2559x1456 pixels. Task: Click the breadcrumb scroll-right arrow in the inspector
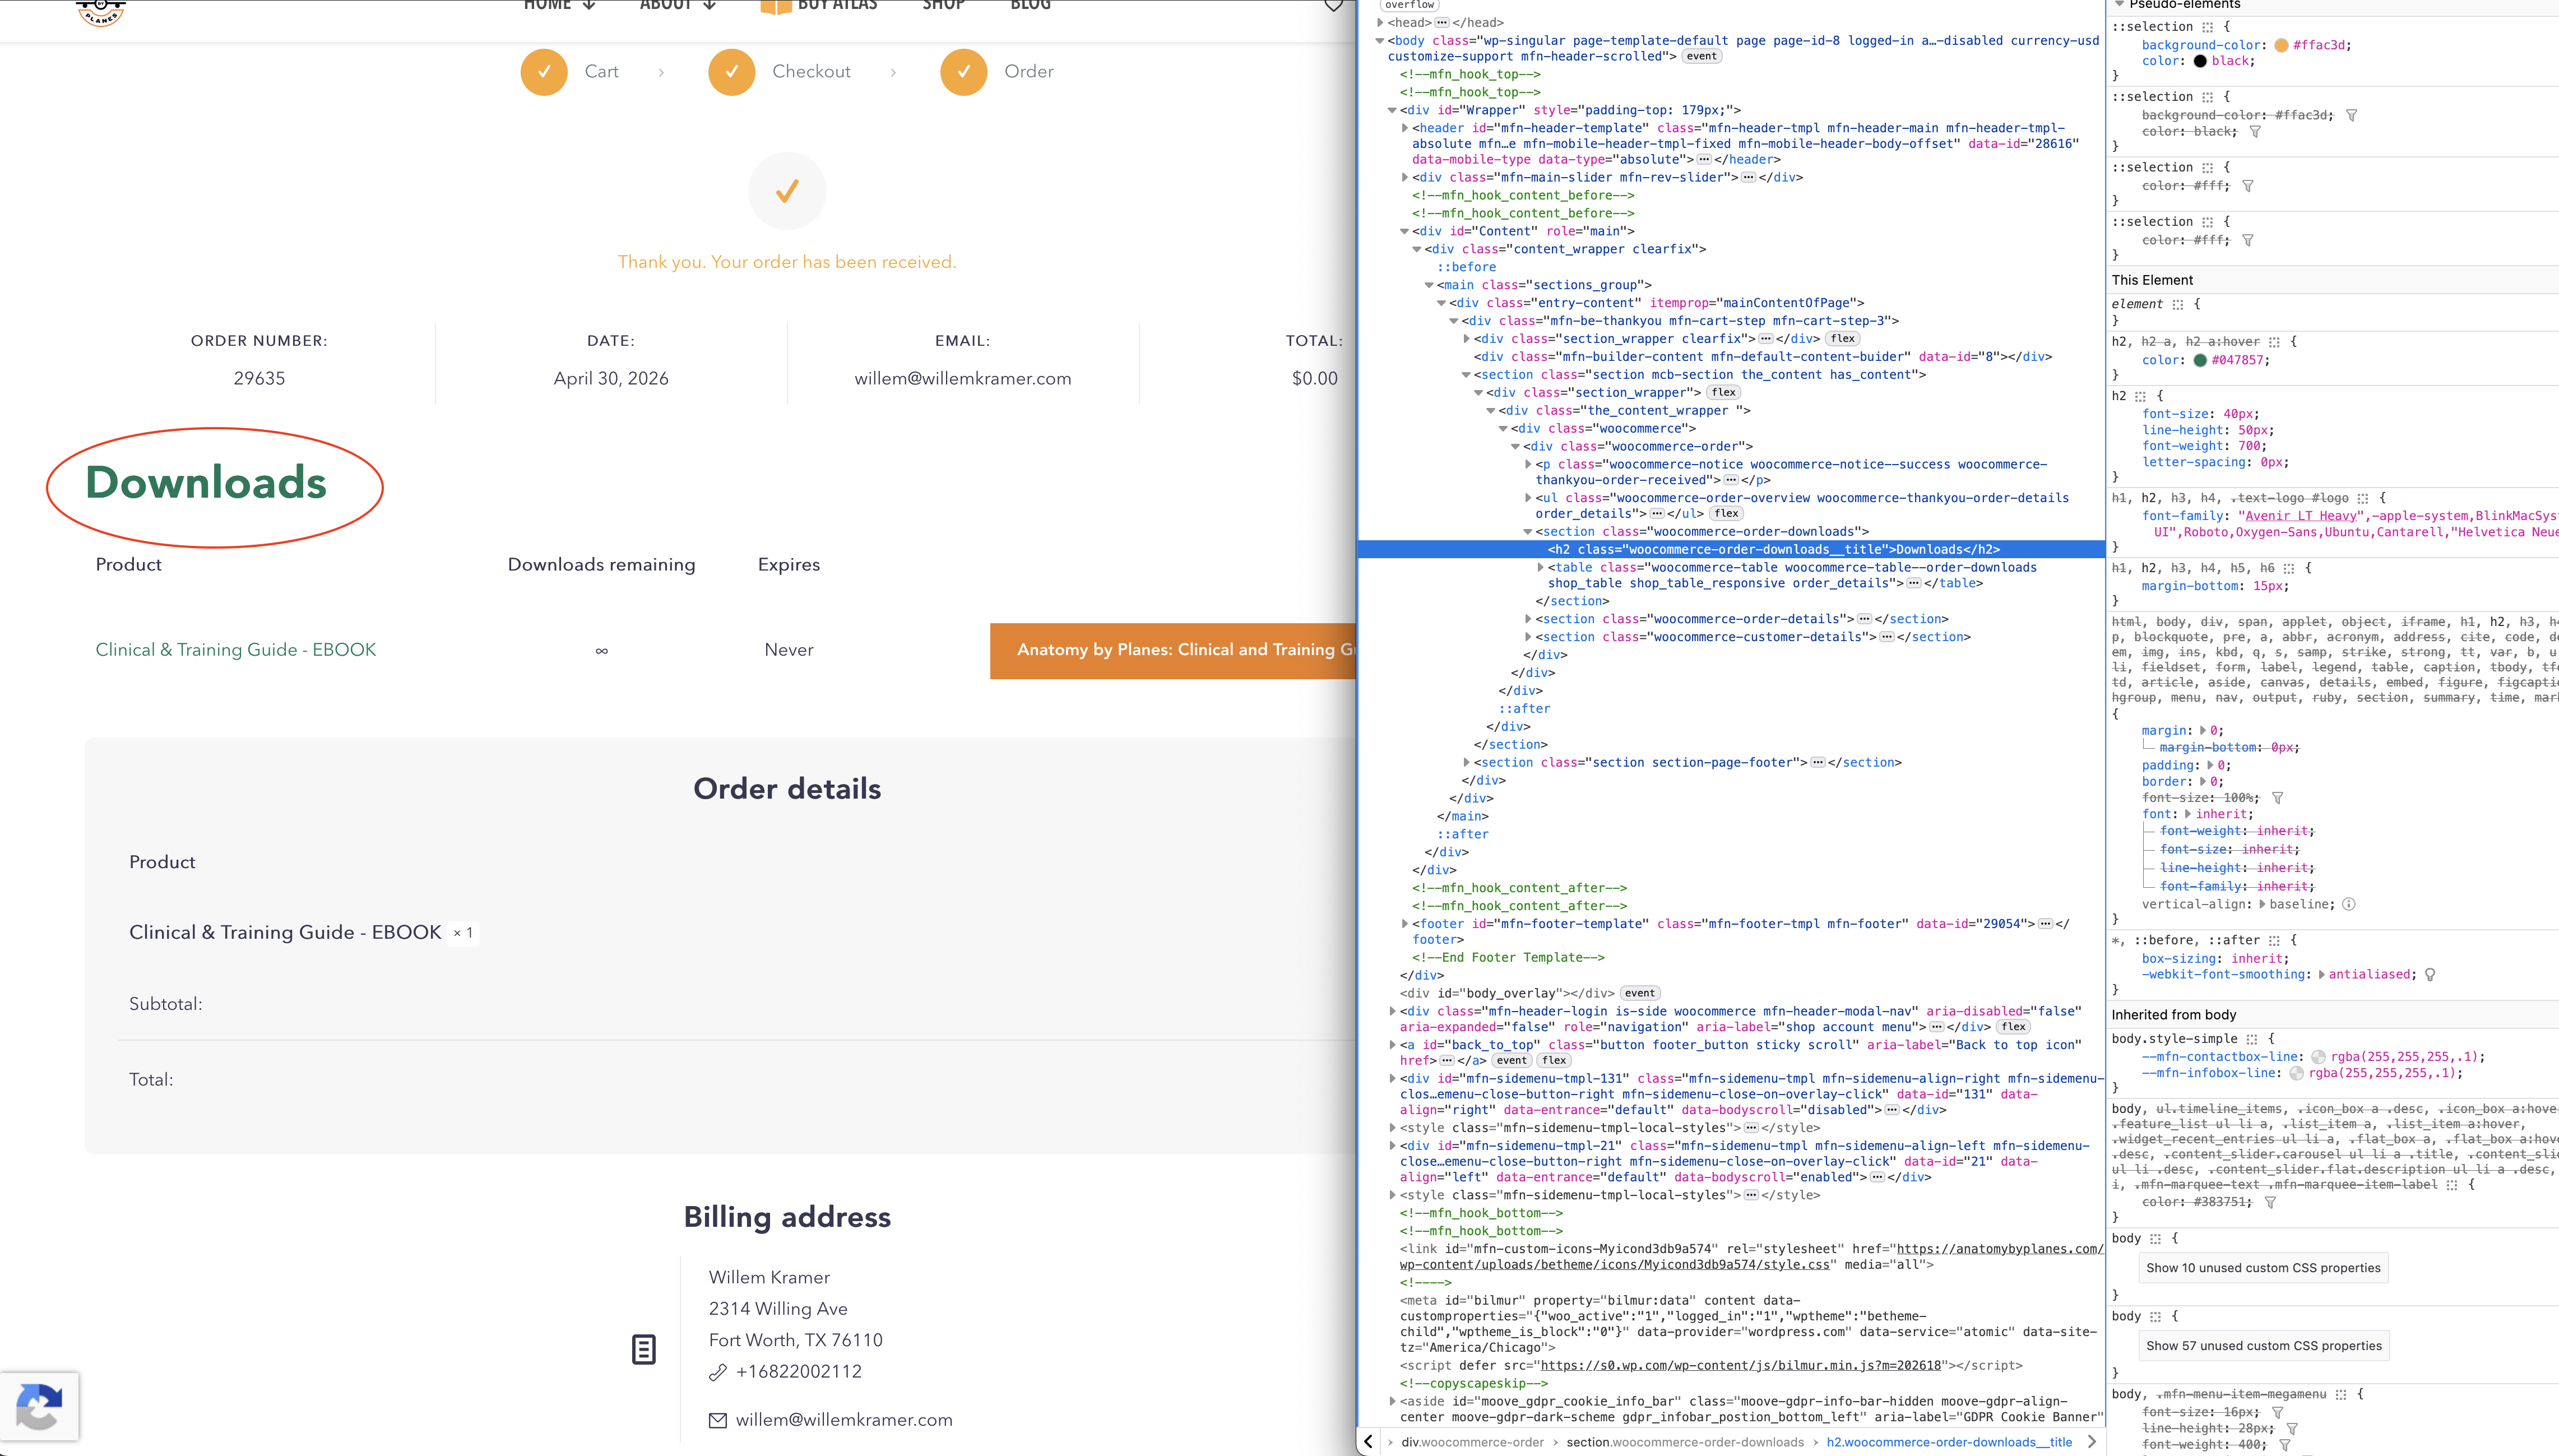2091,1442
